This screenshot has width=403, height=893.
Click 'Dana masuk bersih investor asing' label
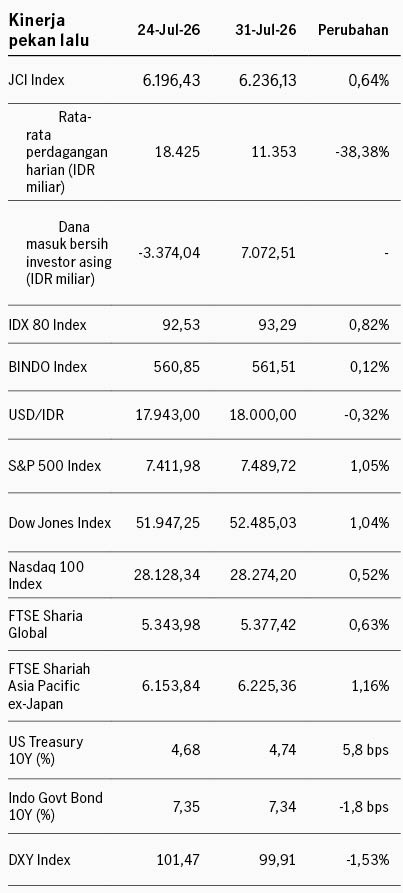[x=69, y=253]
